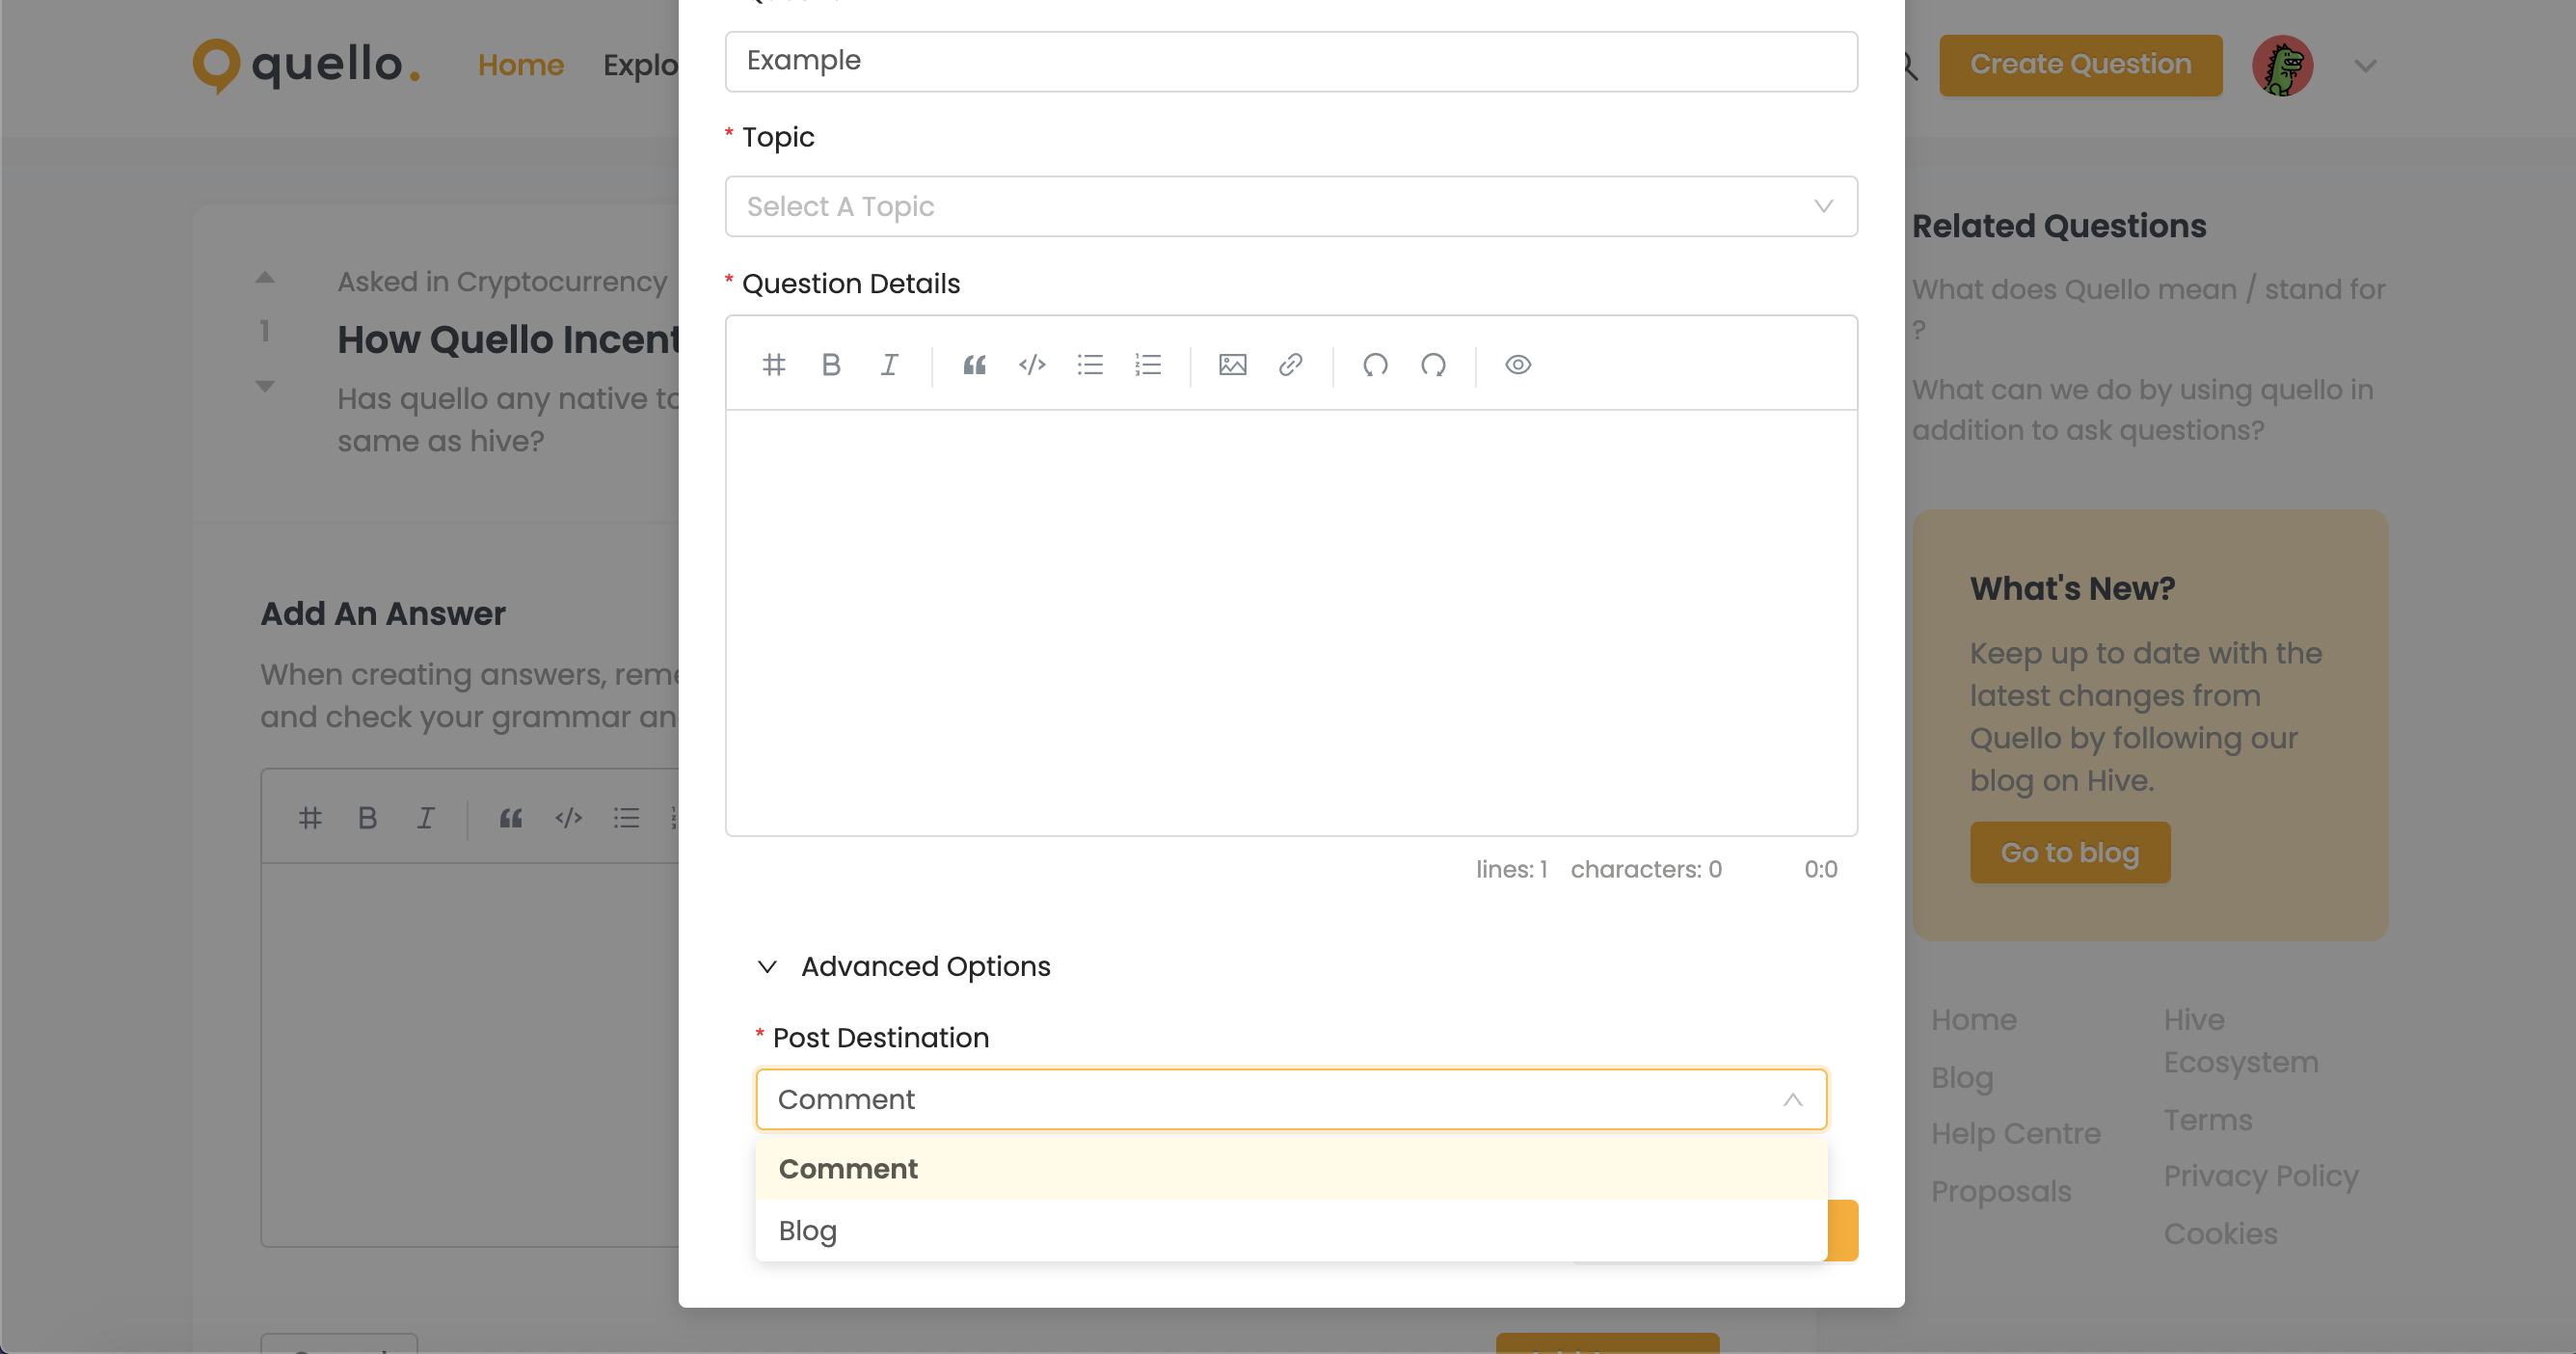The height and width of the screenshot is (1354, 2576).
Task: Insert blockquote in Question Details editor
Action: (974, 365)
